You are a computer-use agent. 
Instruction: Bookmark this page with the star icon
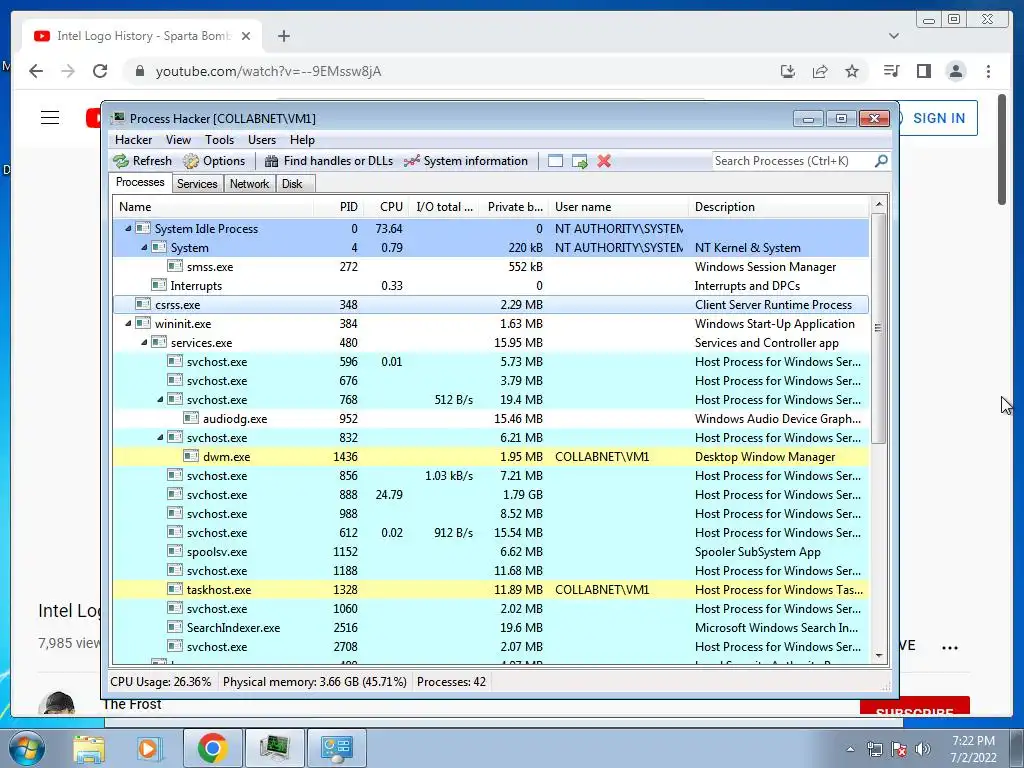click(x=852, y=71)
